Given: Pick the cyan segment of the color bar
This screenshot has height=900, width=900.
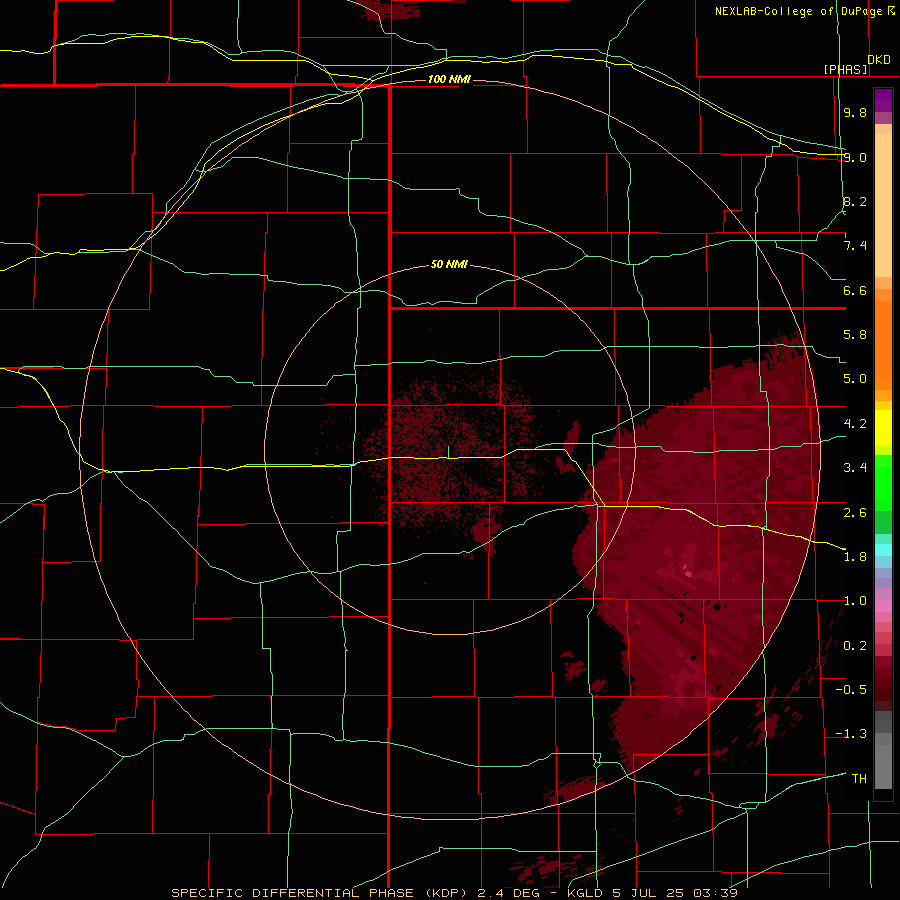Looking at the screenshot, I should coord(883,550).
